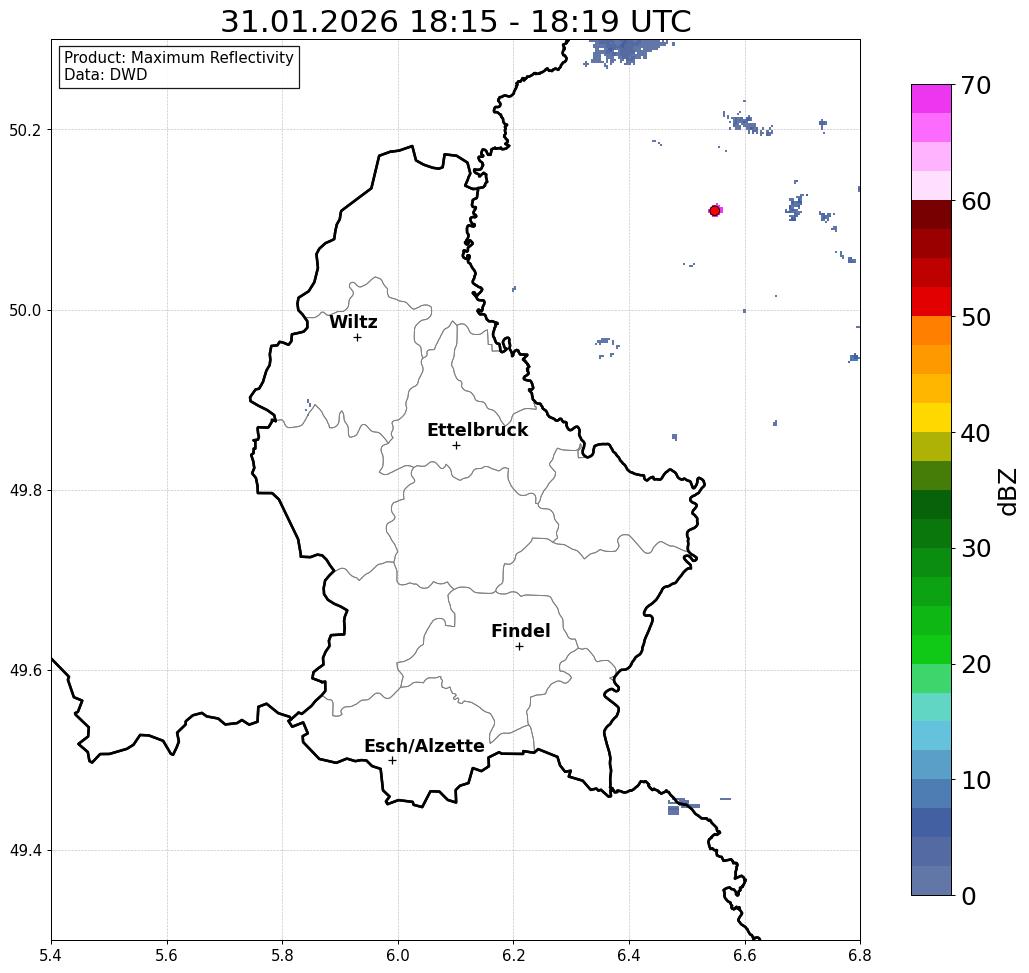Pick the yellow 40 dBZ colorbar swatch
1029x973 pixels.
coord(931,417)
